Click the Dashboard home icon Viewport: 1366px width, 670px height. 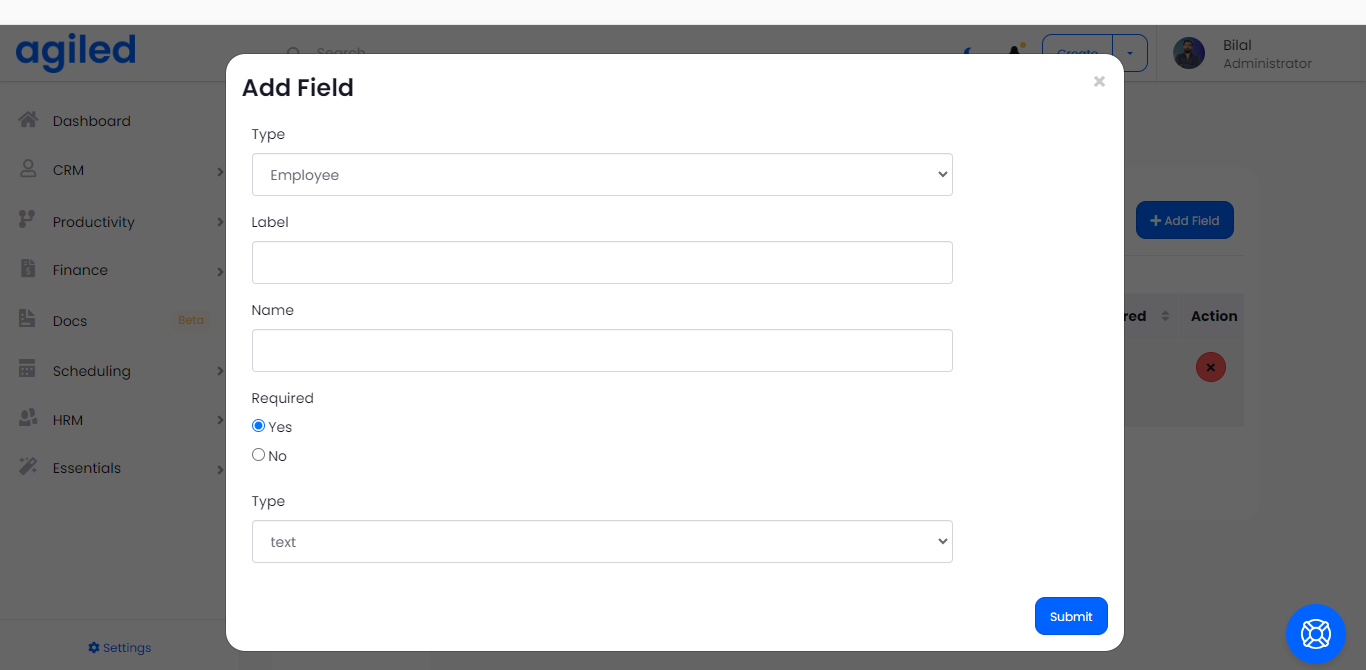coord(28,120)
